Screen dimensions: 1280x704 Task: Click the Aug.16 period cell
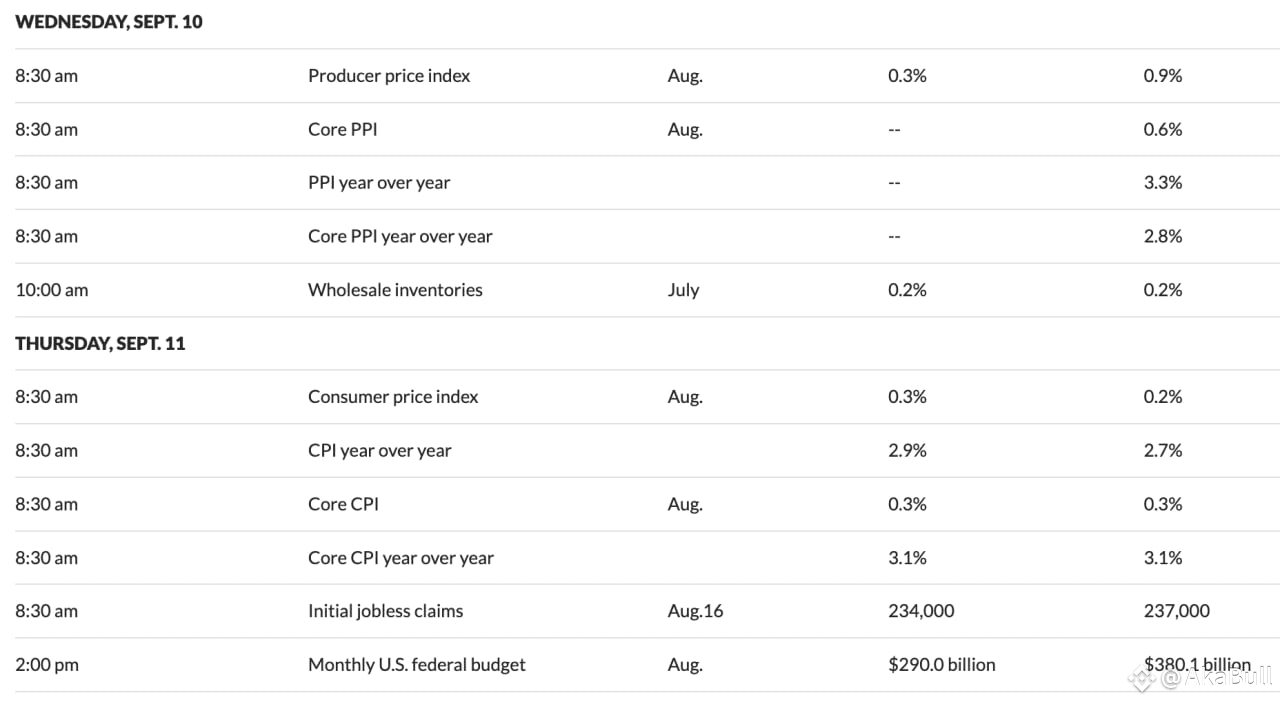point(695,611)
